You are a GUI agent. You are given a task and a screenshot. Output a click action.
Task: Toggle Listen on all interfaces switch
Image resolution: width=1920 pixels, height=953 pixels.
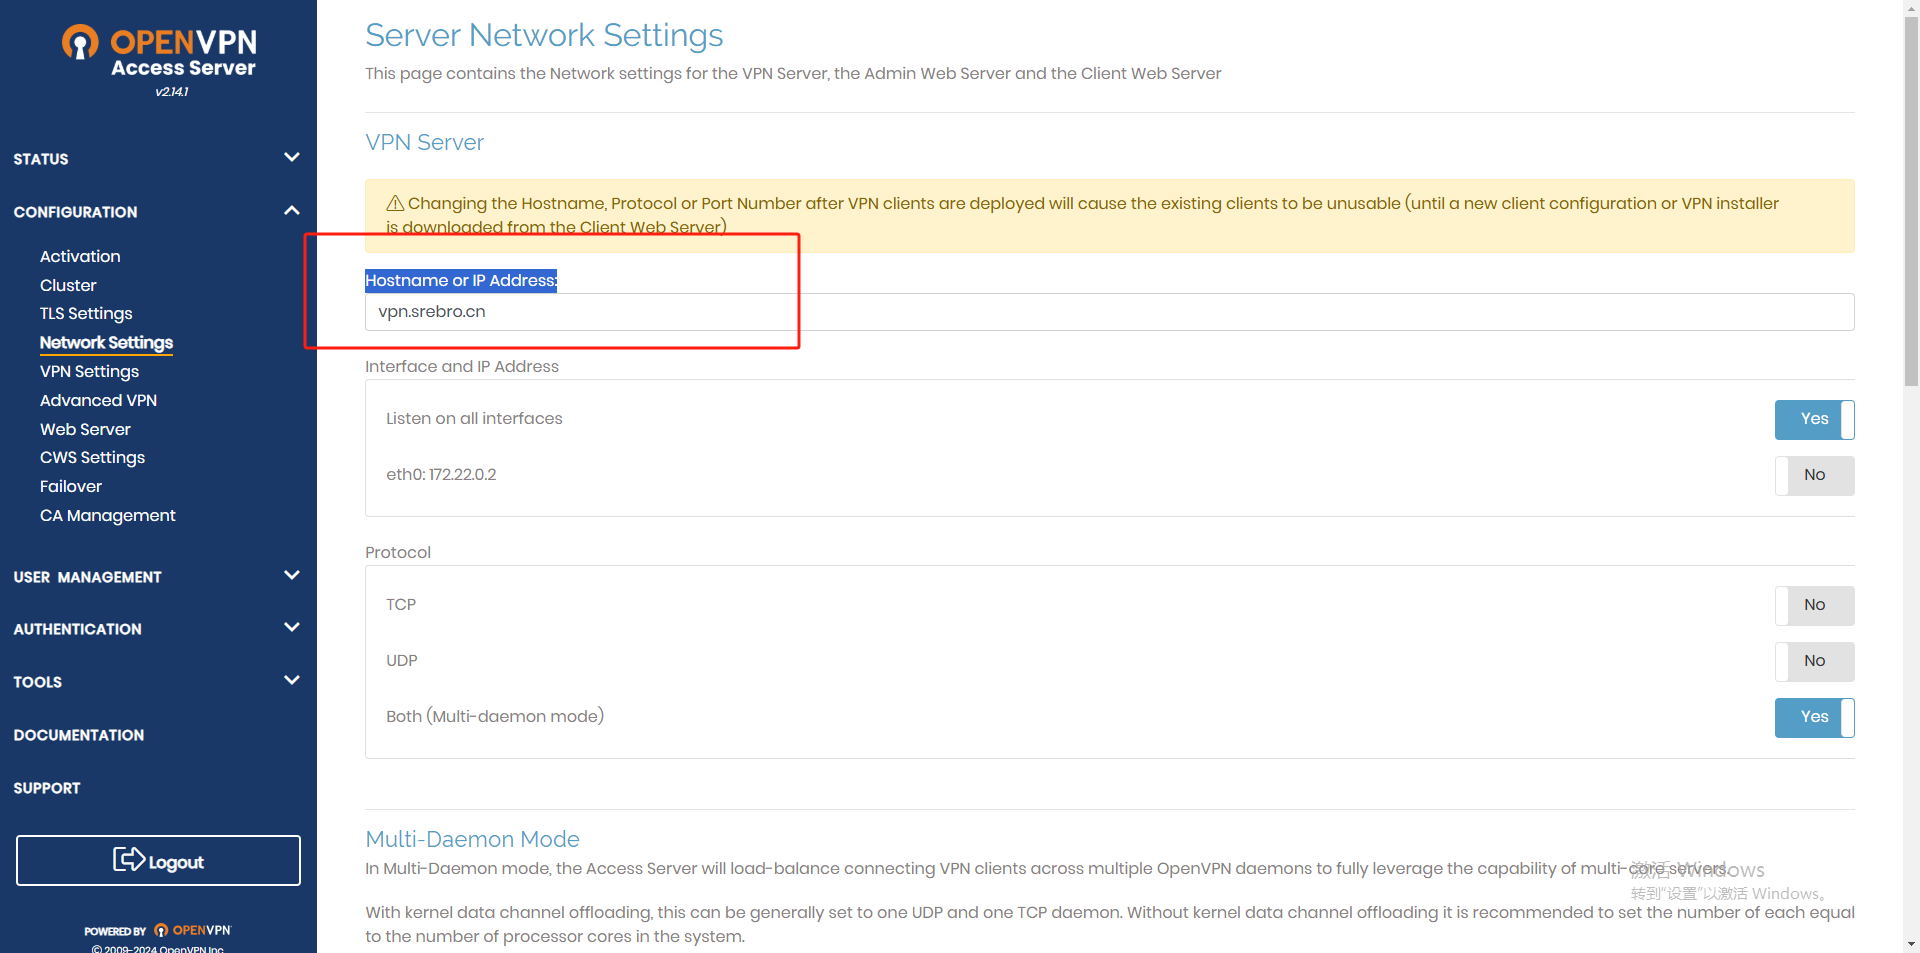[x=1814, y=420]
